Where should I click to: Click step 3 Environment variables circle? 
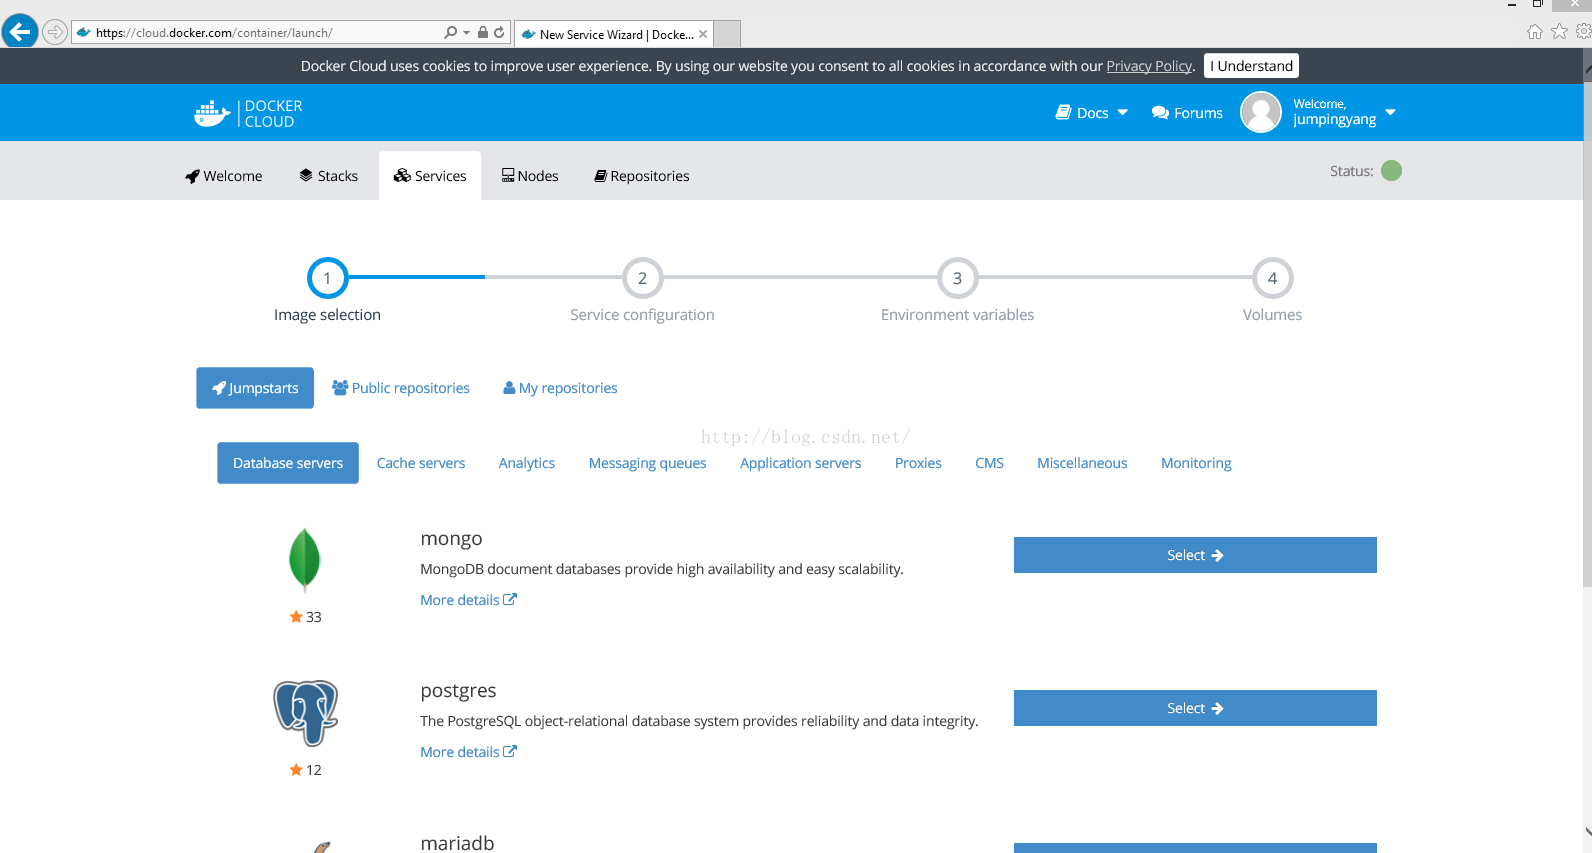click(957, 278)
